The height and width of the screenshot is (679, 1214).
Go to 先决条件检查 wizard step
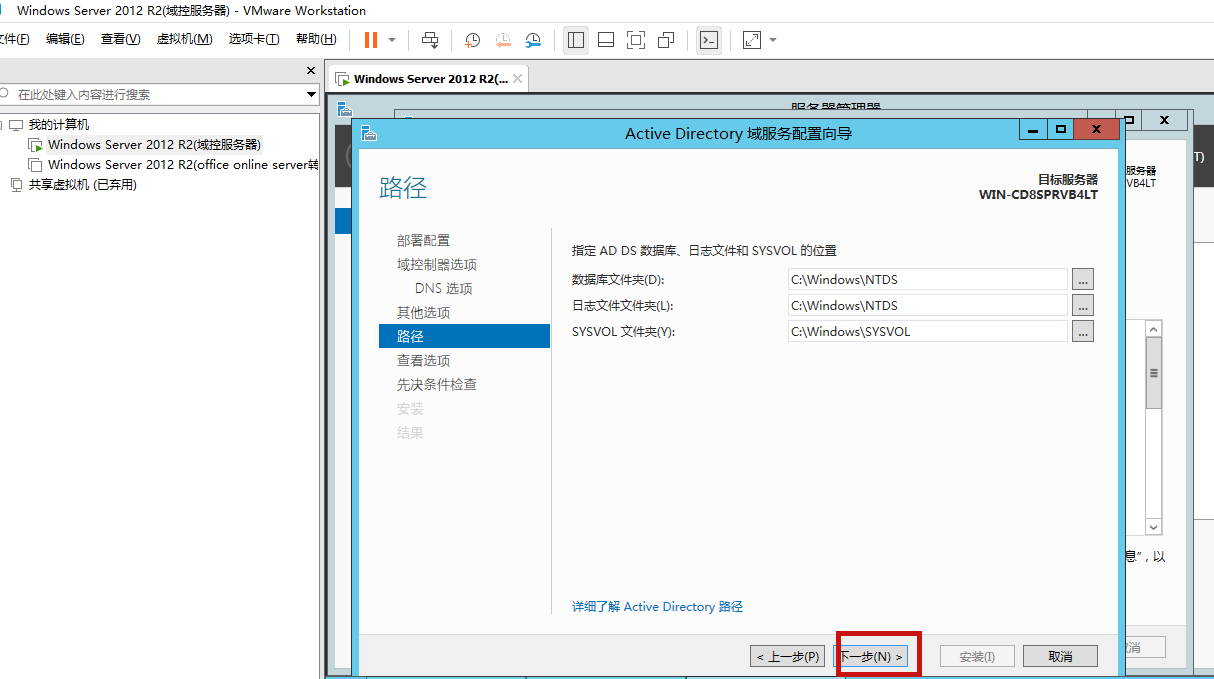437,385
